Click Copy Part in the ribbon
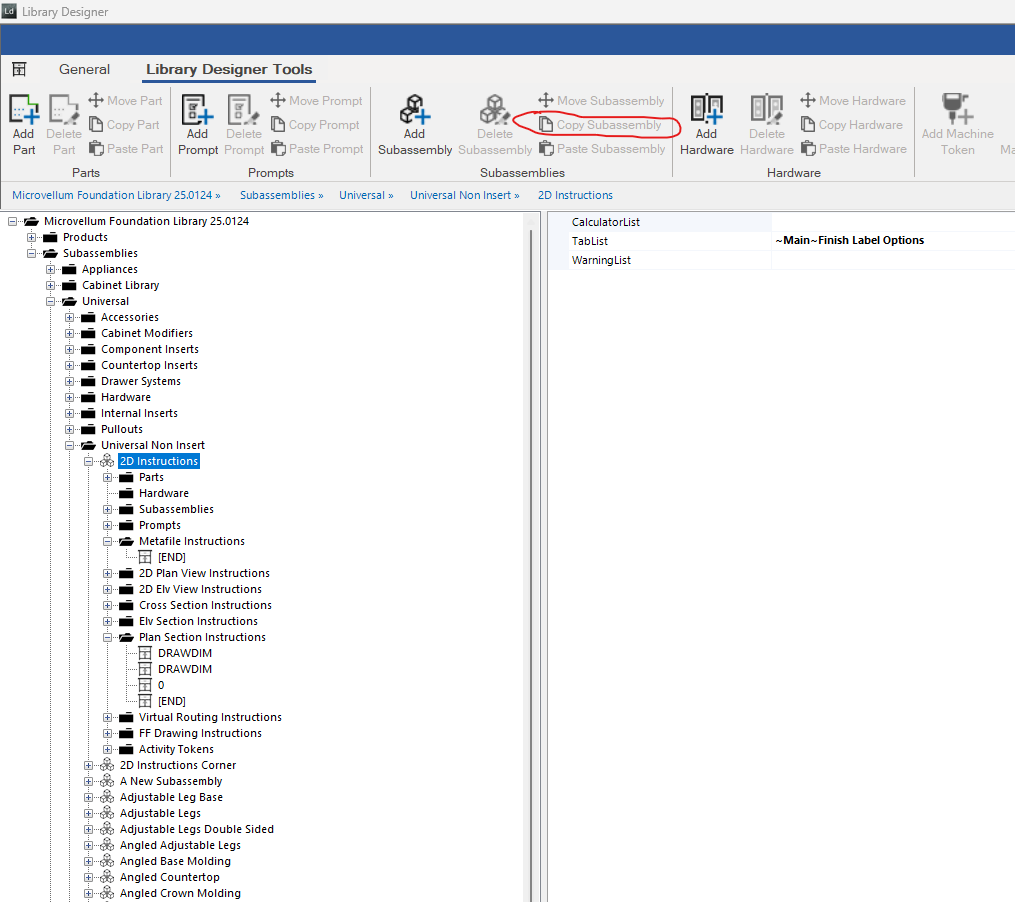Screen dimensions: 1015x902 pyautogui.click(x=124, y=124)
